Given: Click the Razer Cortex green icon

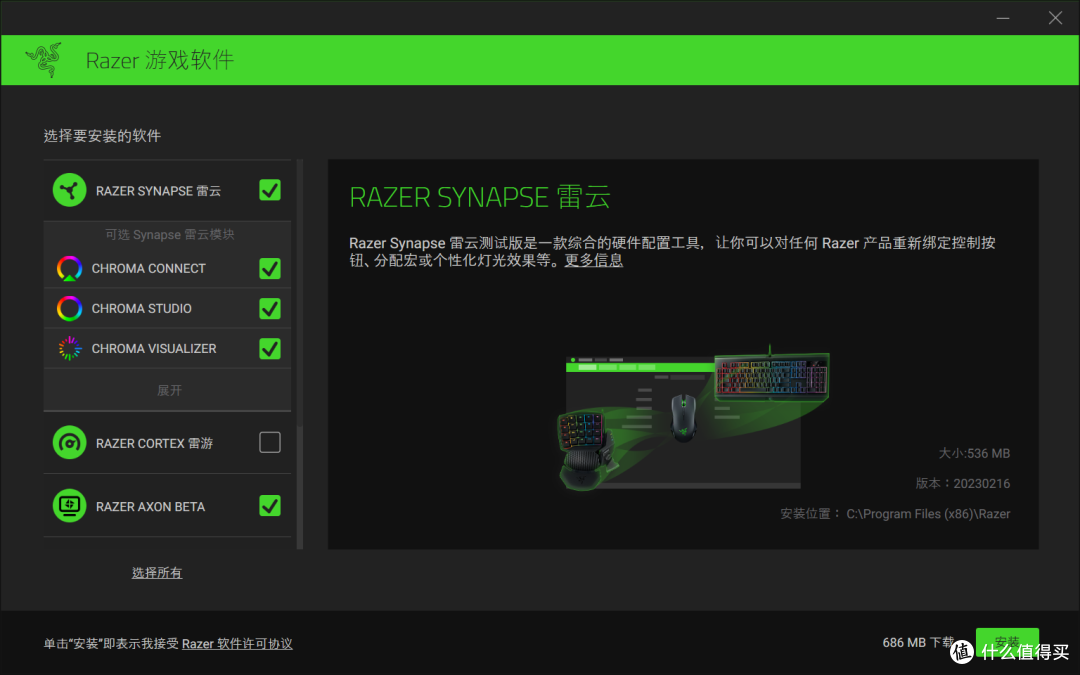Looking at the screenshot, I should click(70, 442).
